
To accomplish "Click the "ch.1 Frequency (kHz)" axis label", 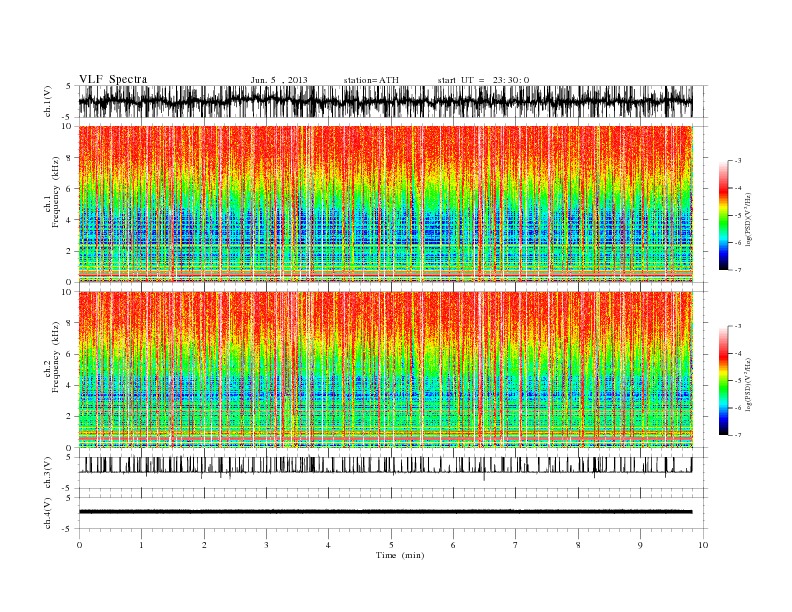I will pyautogui.click(x=52, y=192).
